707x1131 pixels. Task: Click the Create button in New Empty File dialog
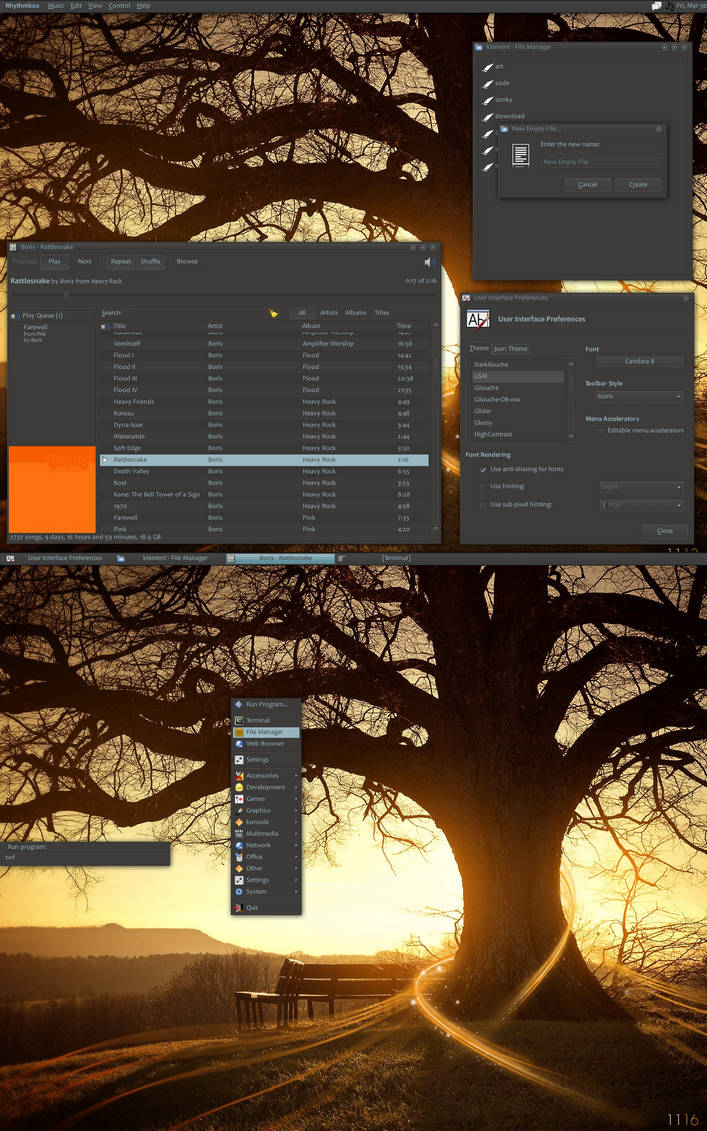638,185
